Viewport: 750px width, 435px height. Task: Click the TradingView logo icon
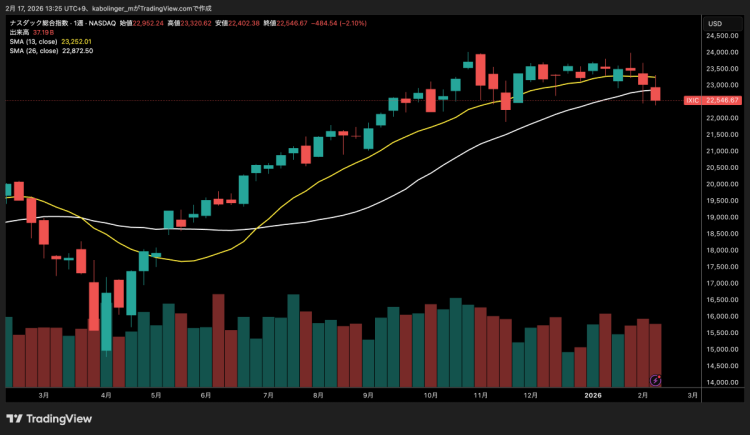point(15,419)
